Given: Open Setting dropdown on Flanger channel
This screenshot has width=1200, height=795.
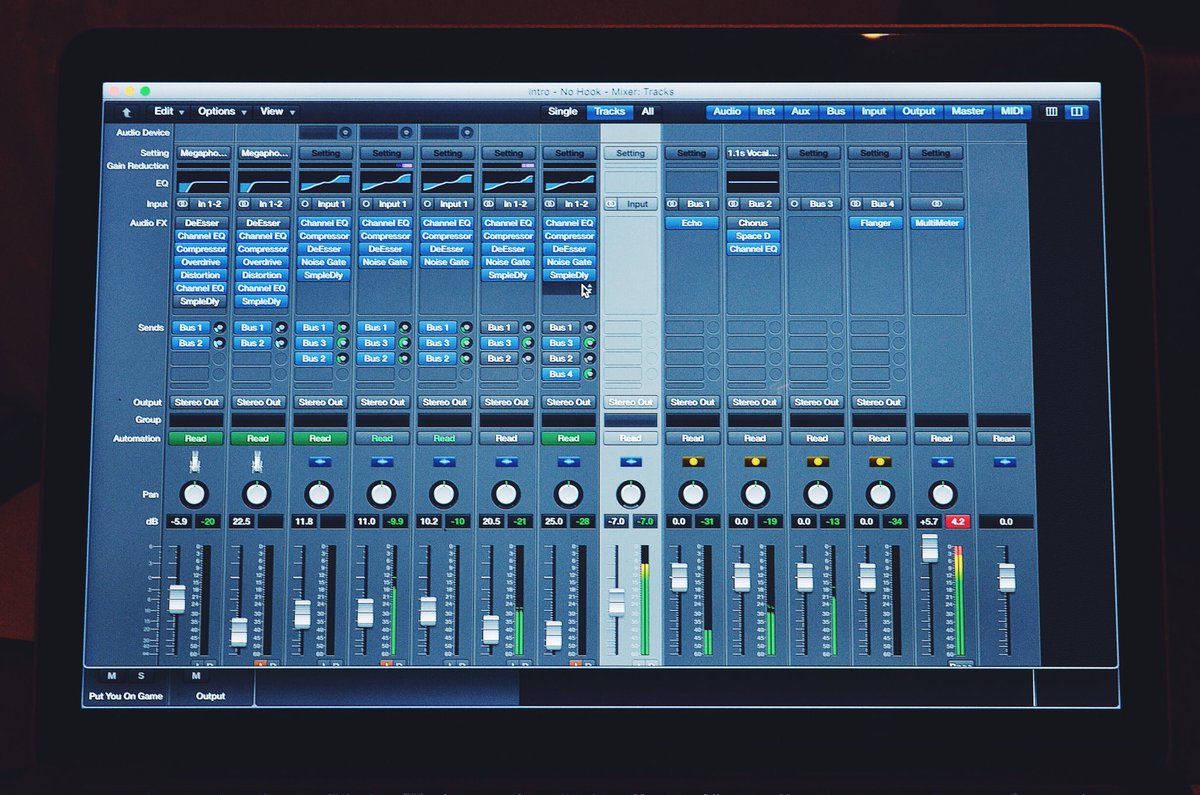Looking at the screenshot, I should click(x=875, y=153).
